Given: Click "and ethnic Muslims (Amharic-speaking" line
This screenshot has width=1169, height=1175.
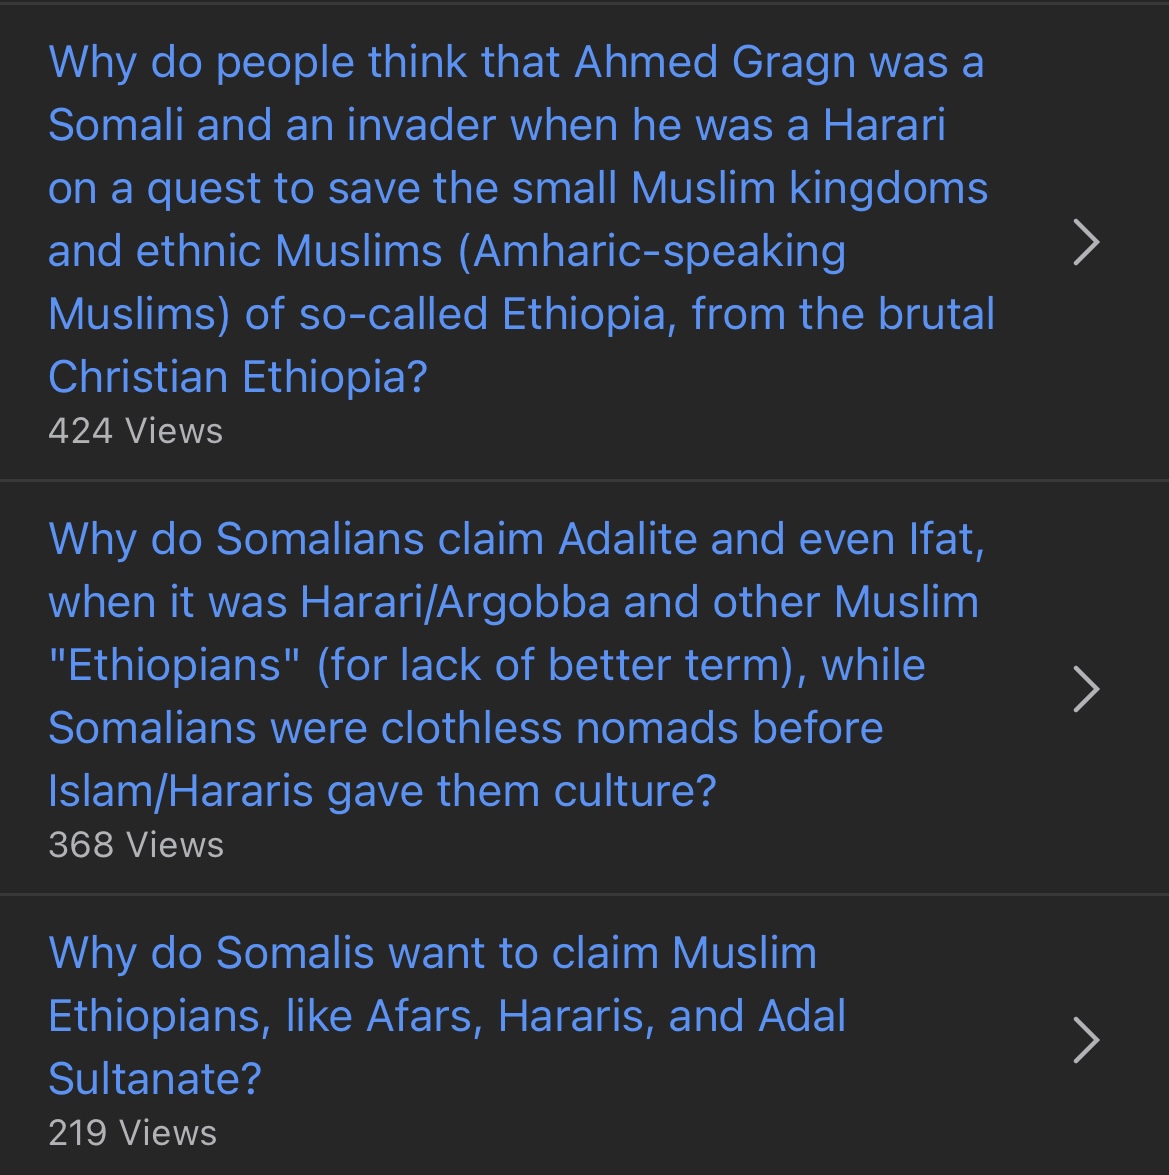Looking at the screenshot, I should click(x=447, y=251).
